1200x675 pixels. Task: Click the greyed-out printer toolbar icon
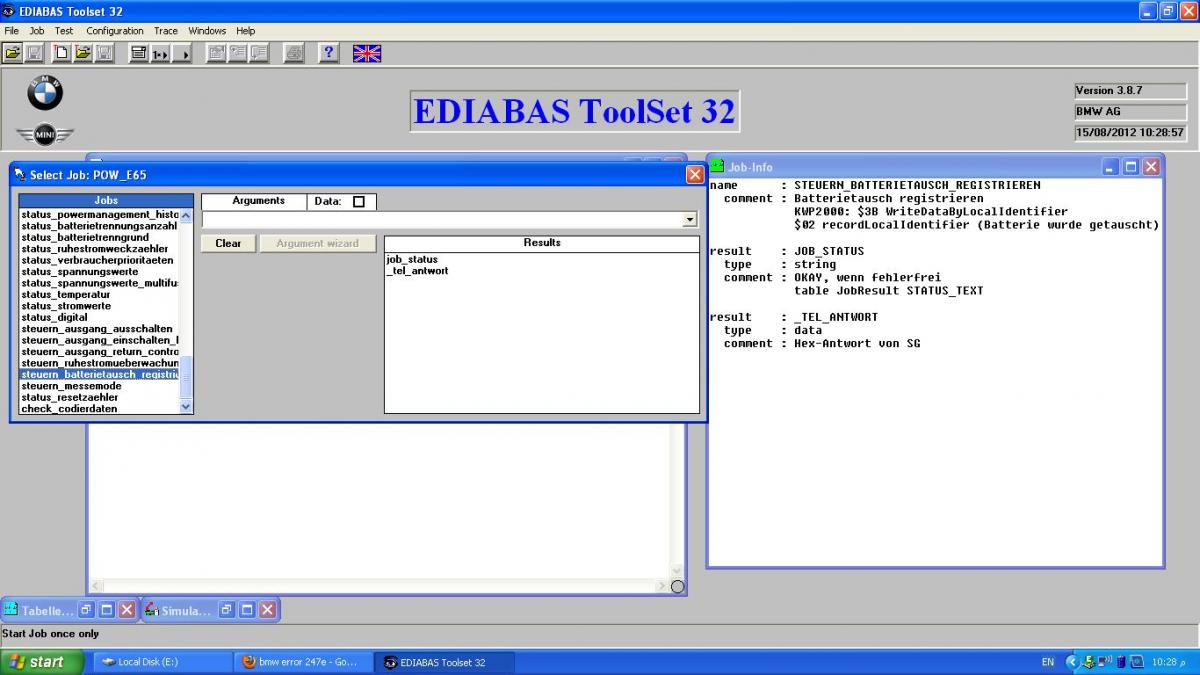pyautogui.click(x=293, y=53)
